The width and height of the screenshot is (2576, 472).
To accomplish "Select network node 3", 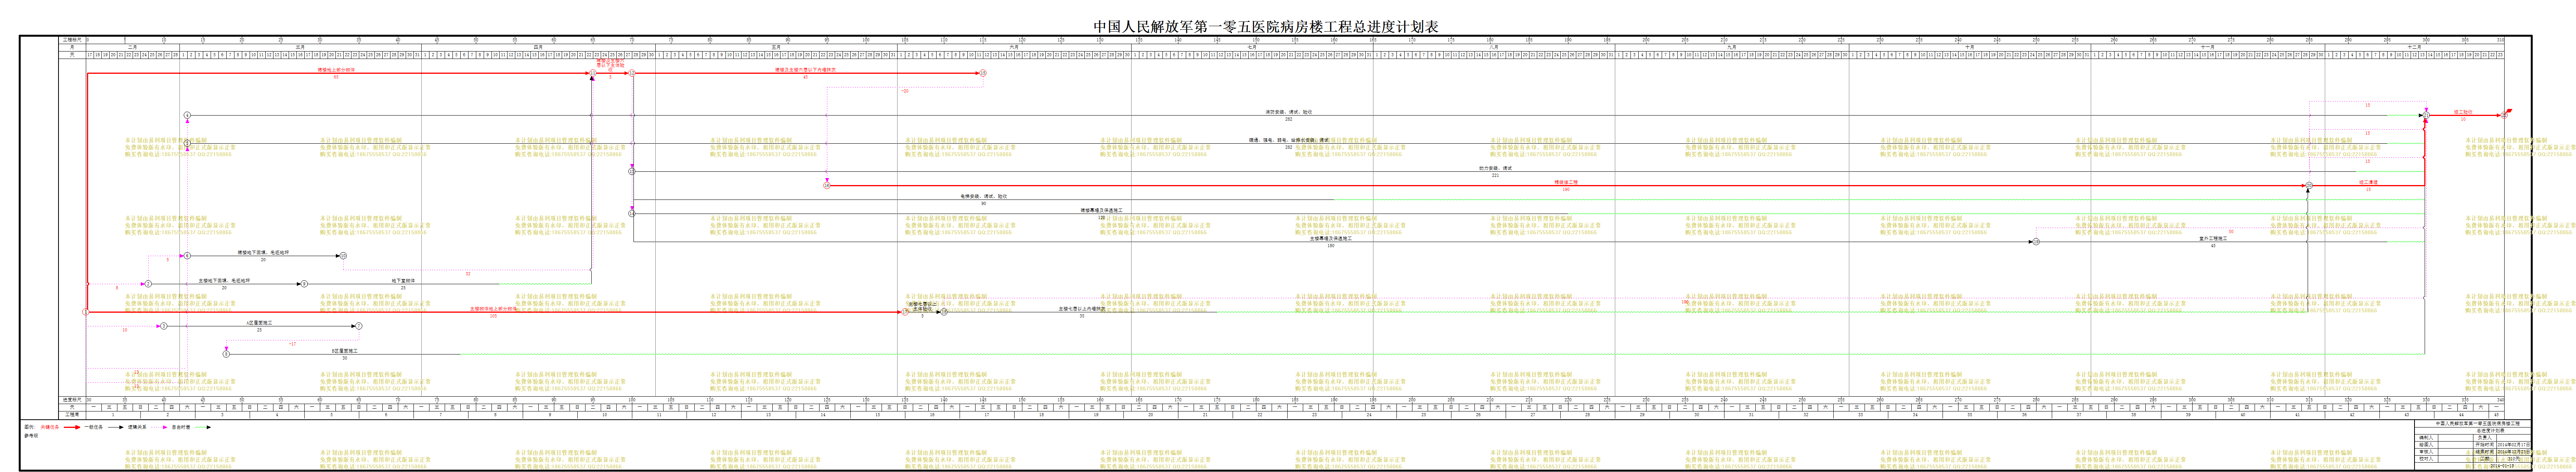I will pos(164,326).
